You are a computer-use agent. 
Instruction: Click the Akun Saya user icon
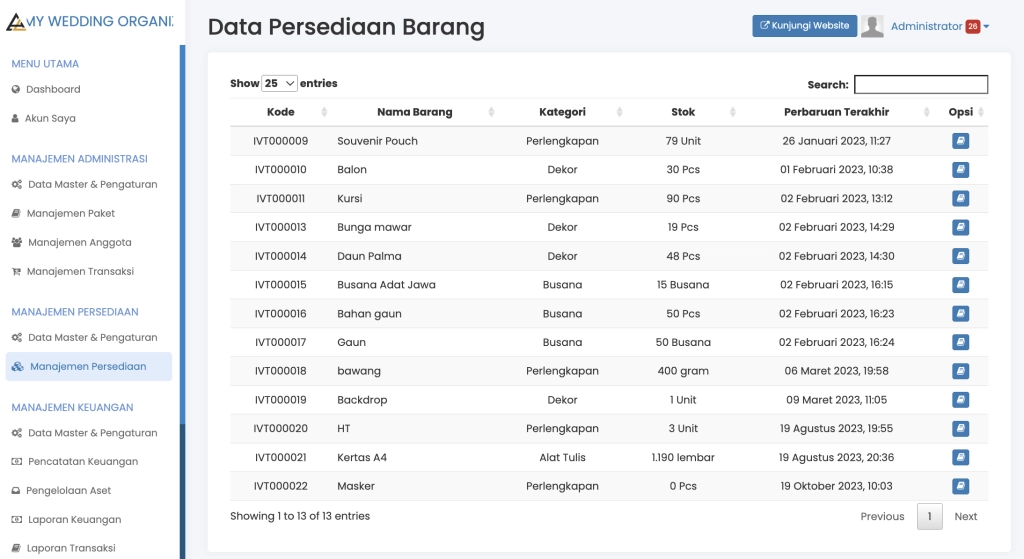tap(15, 118)
